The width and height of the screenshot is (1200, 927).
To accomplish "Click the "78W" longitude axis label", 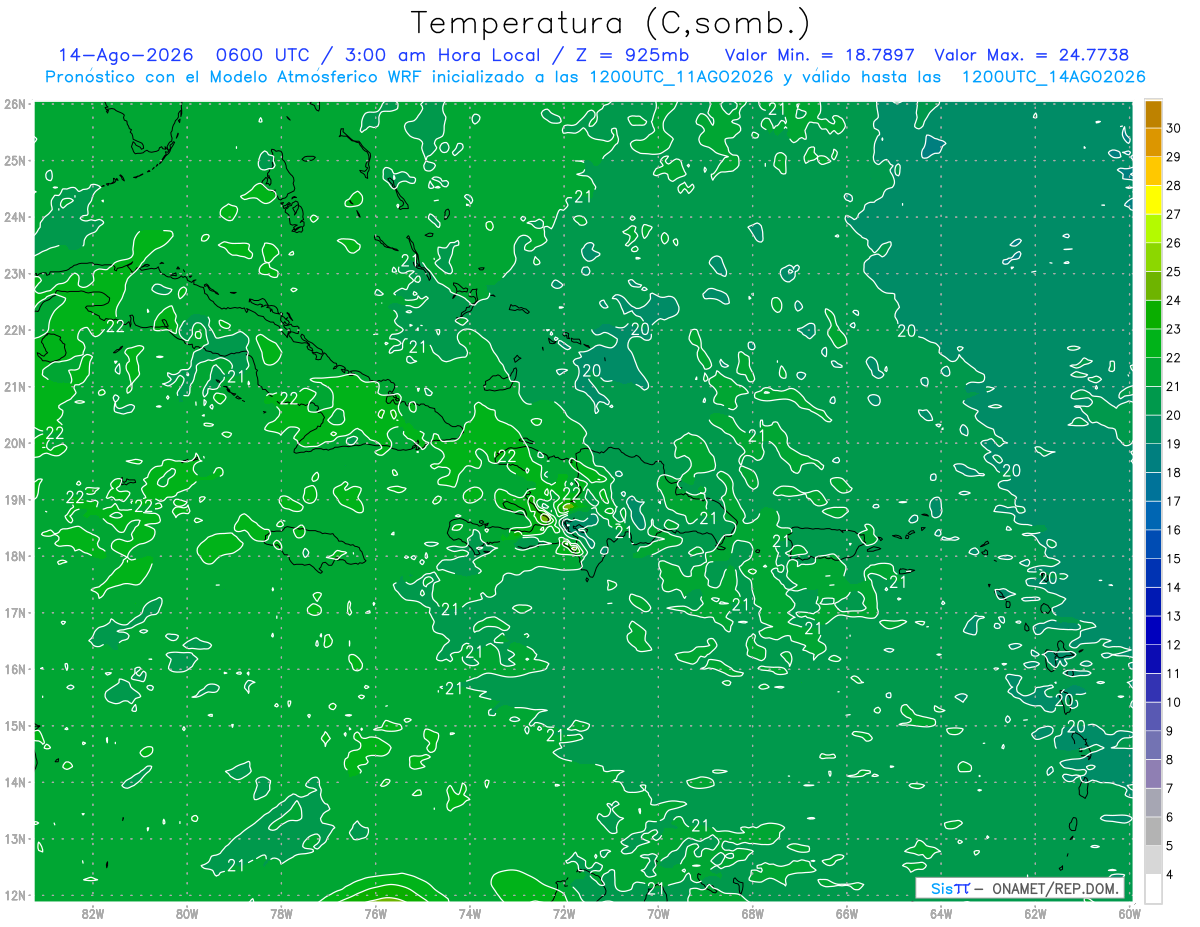I will (x=282, y=915).
